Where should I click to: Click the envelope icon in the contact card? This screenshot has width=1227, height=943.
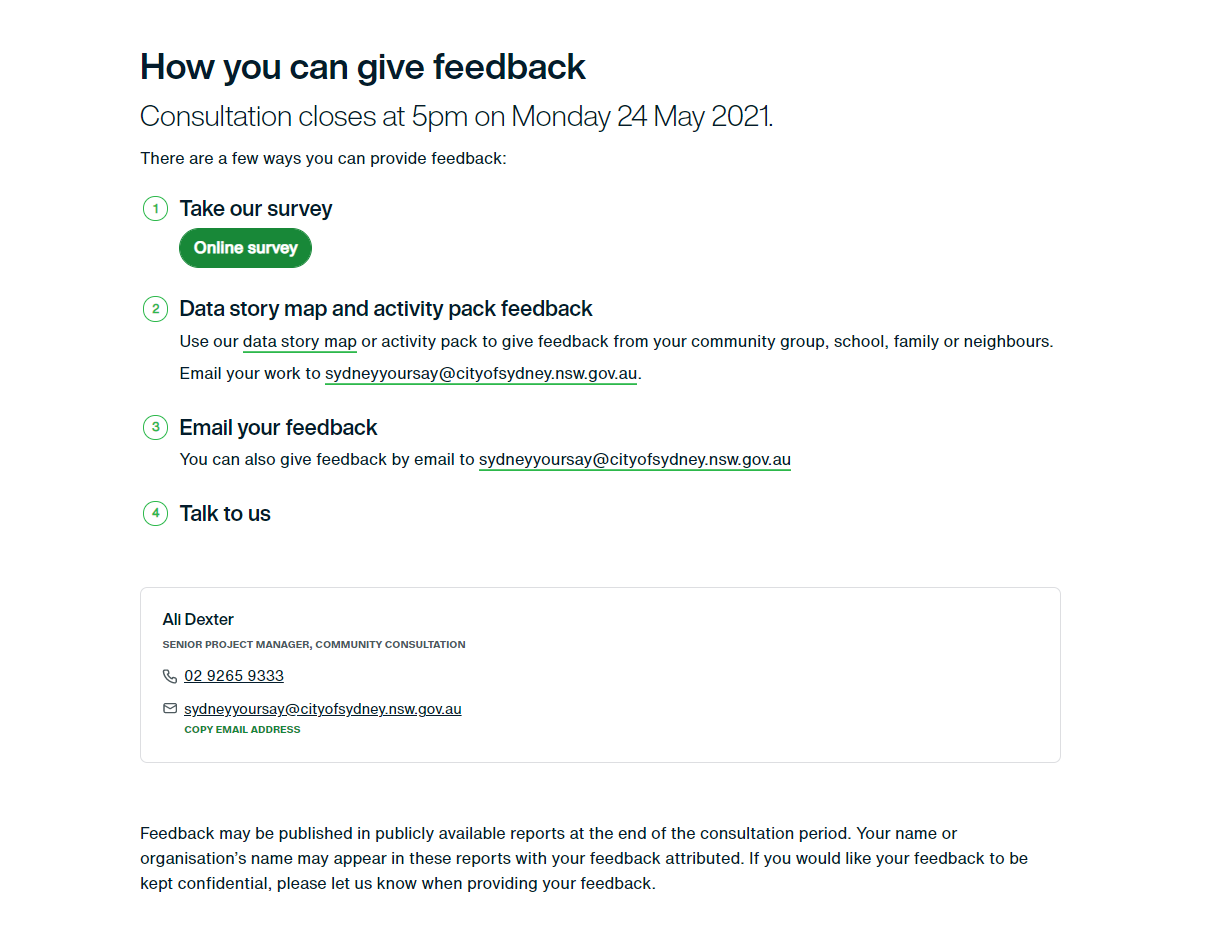click(169, 708)
